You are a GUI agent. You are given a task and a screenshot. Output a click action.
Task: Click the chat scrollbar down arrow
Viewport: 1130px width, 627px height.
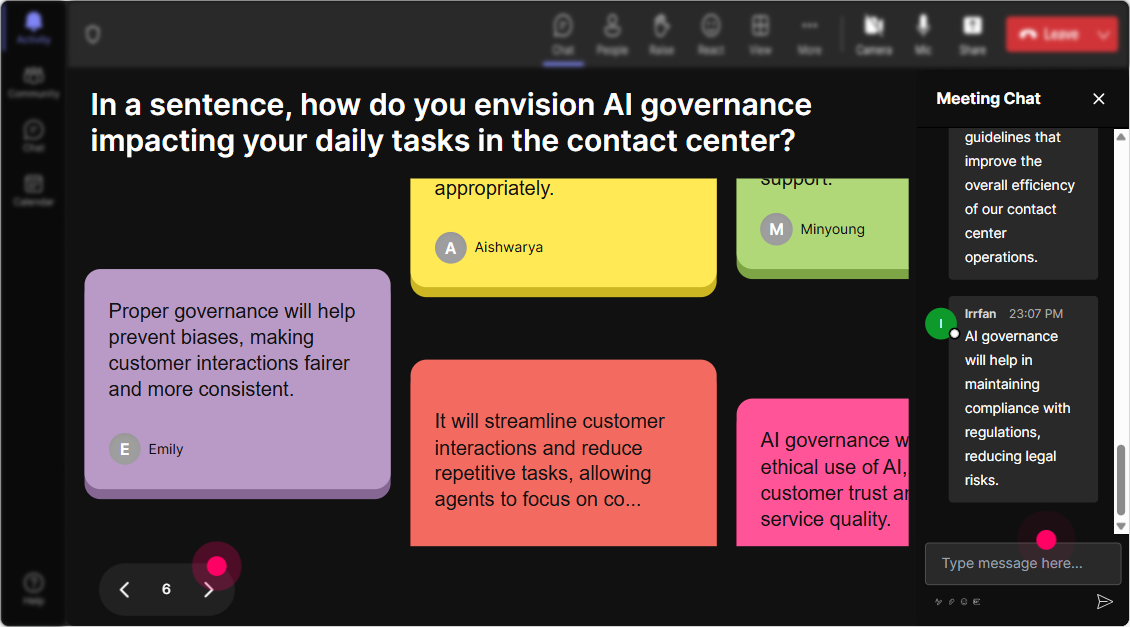pyautogui.click(x=1121, y=527)
